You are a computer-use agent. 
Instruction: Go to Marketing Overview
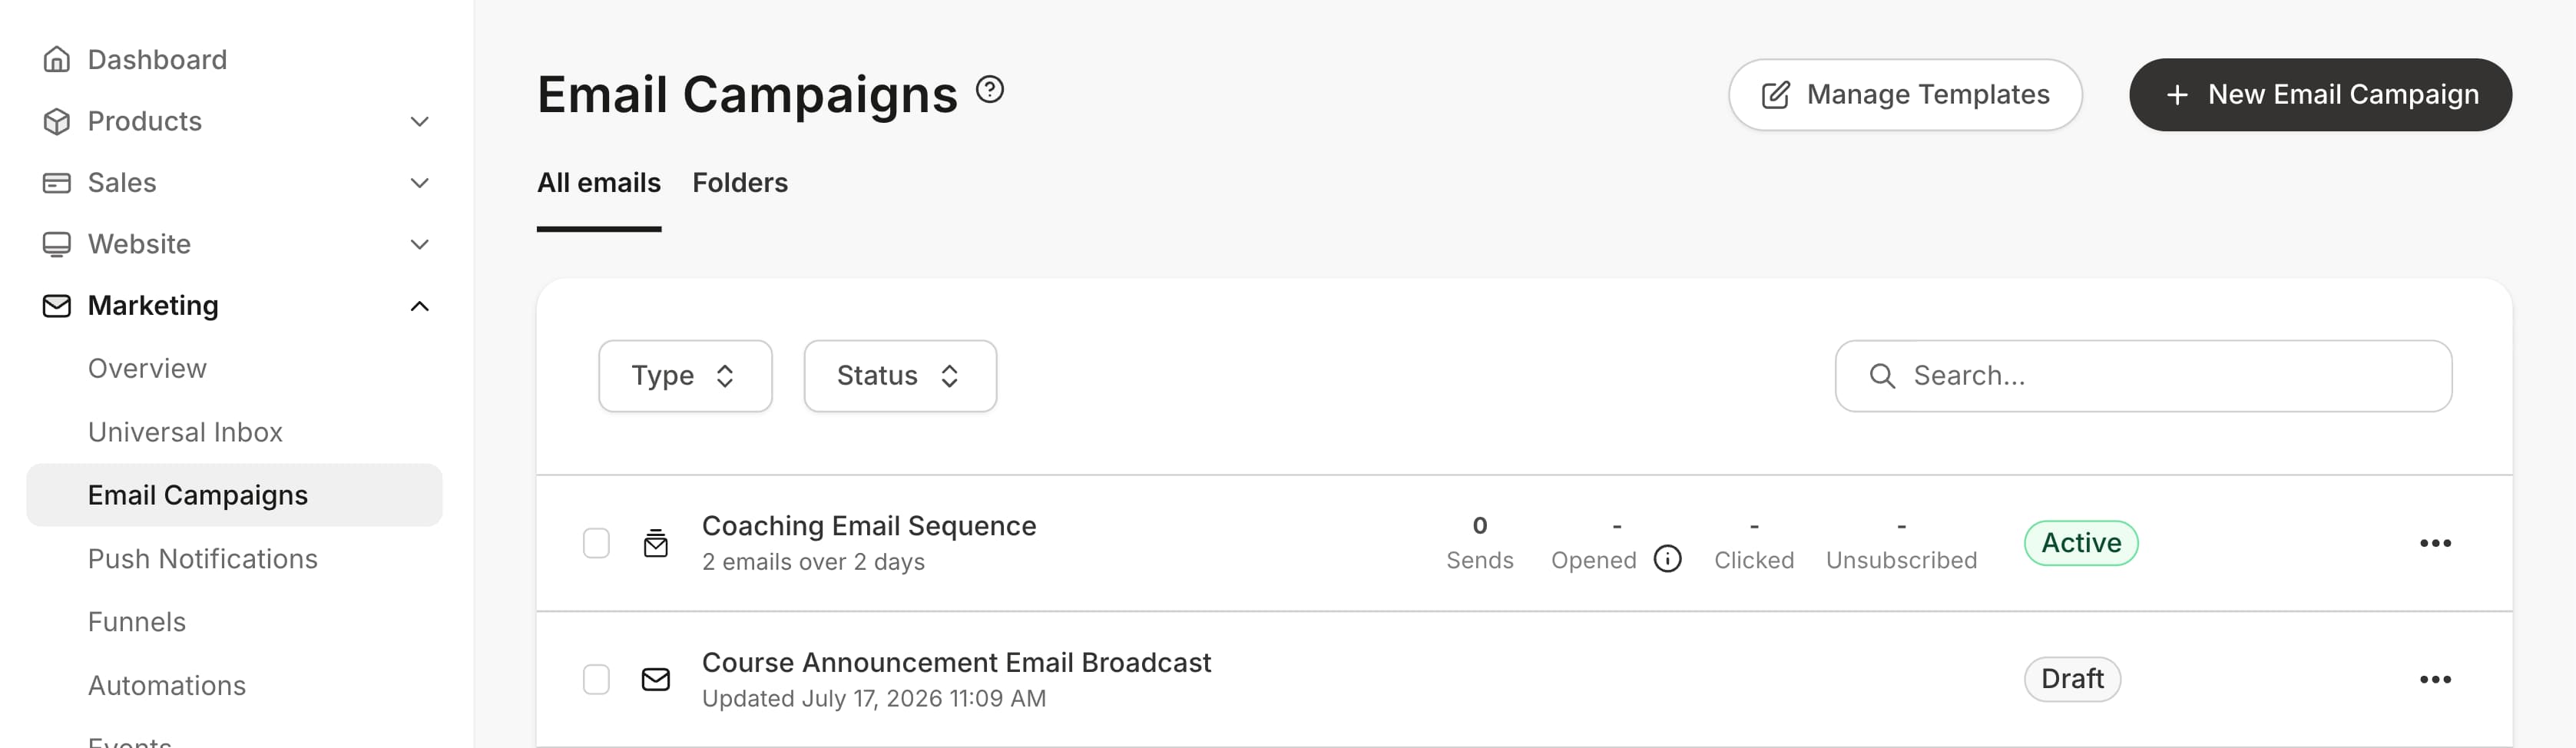pos(147,369)
